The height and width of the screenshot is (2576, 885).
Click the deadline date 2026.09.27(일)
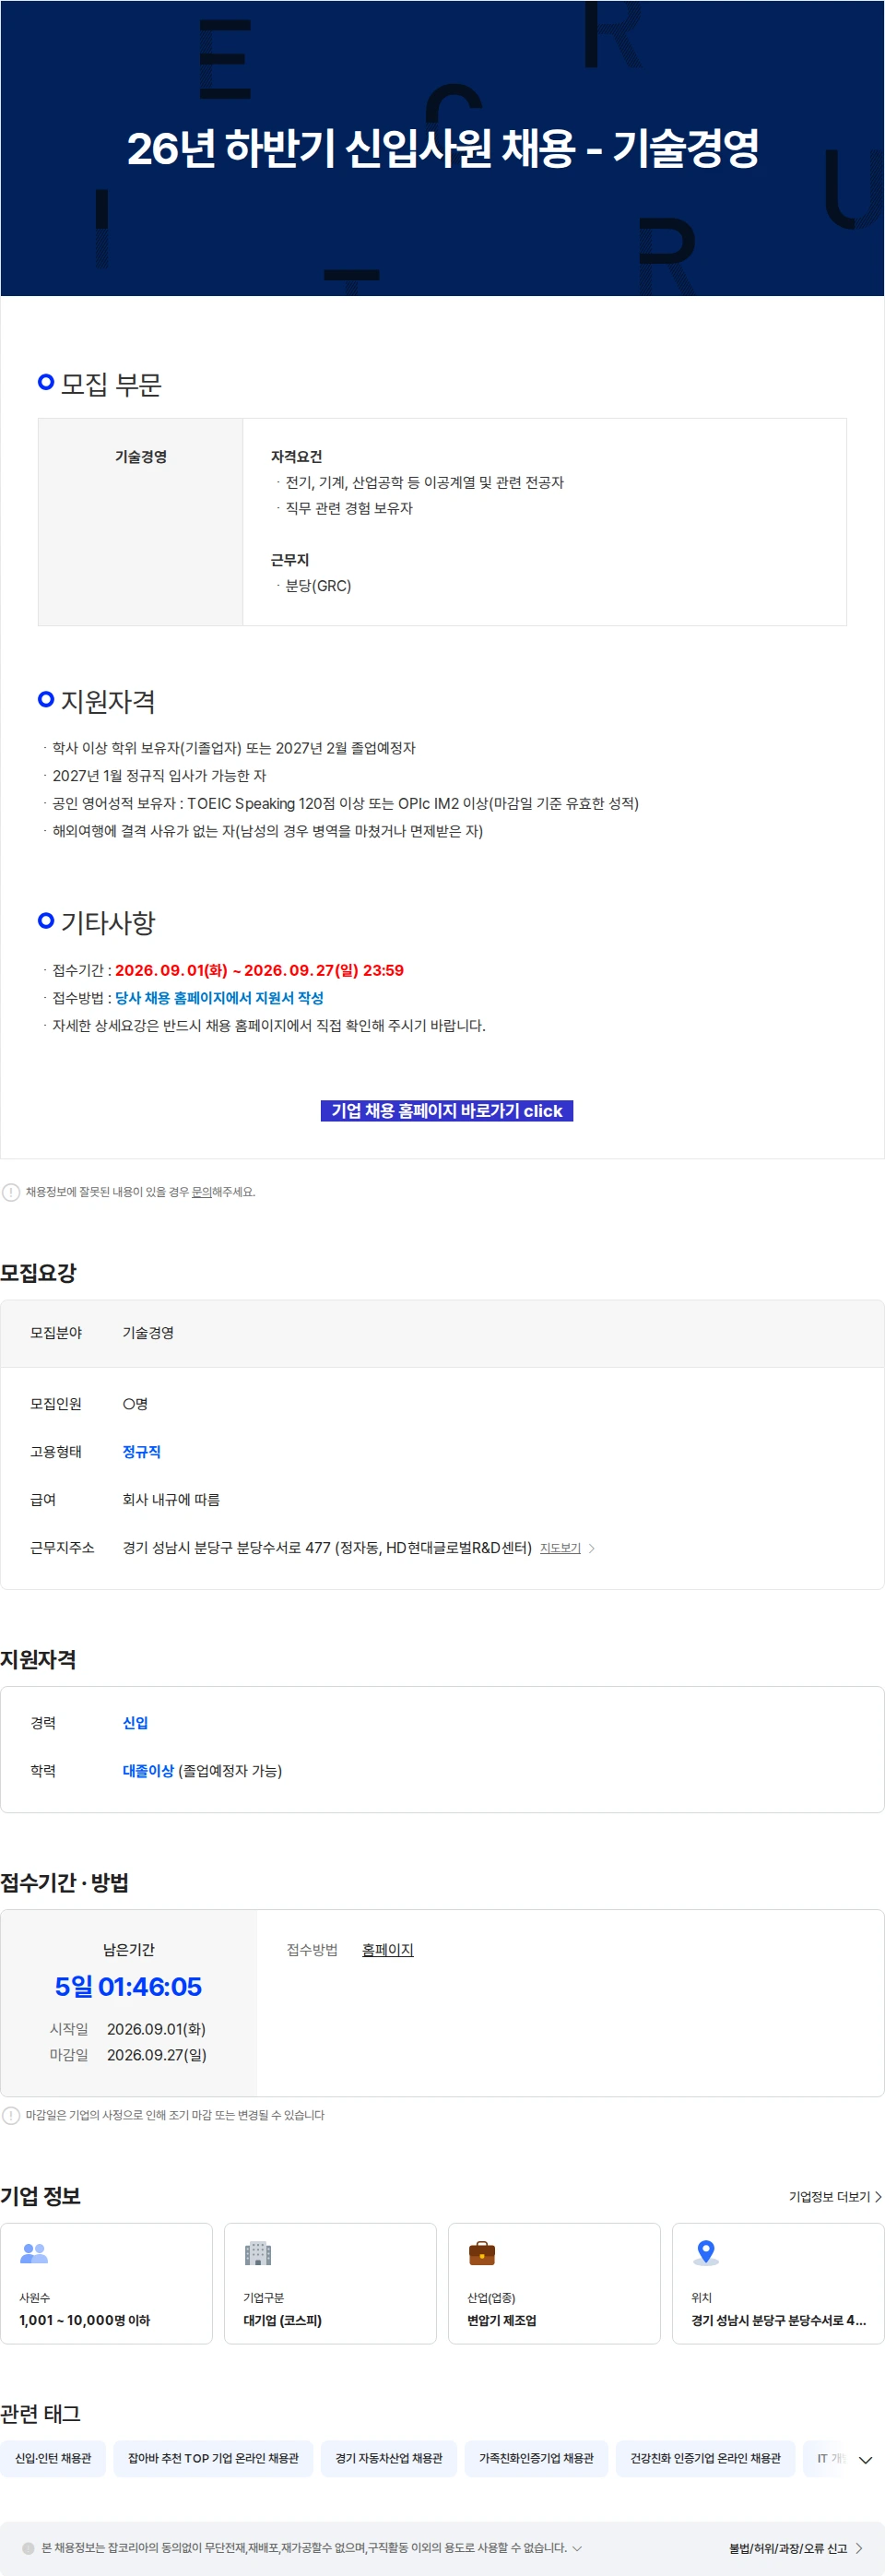pyautogui.click(x=156, y=2055)
